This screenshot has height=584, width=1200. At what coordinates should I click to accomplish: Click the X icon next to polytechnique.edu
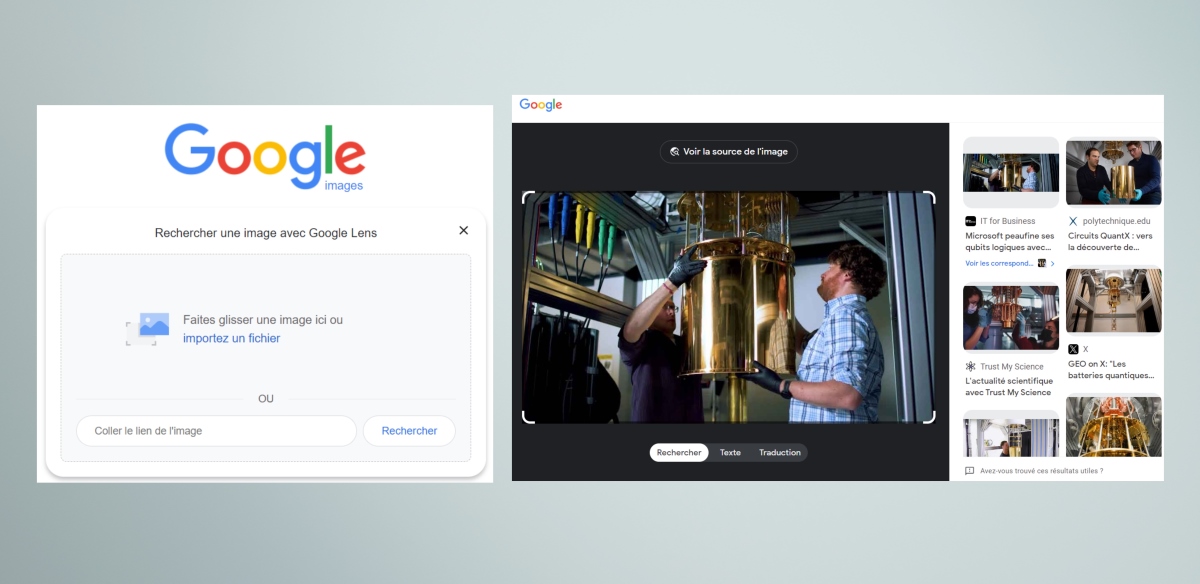click(1073, 221)
